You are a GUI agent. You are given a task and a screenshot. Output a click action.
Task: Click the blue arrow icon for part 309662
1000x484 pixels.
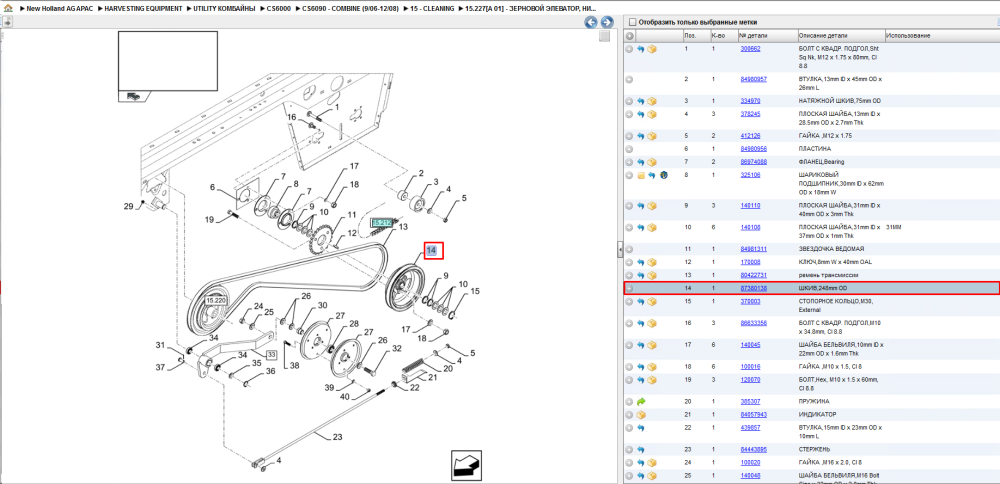click(641, 48)
